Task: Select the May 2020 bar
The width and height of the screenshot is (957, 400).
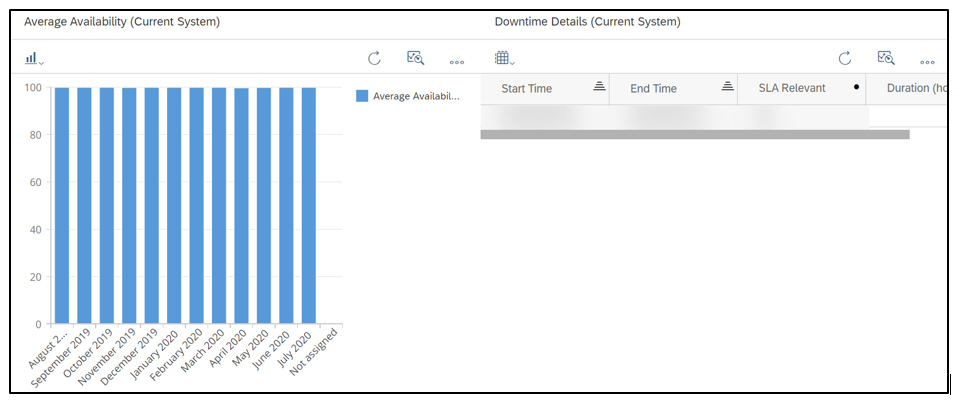Action: pos(264,205)
